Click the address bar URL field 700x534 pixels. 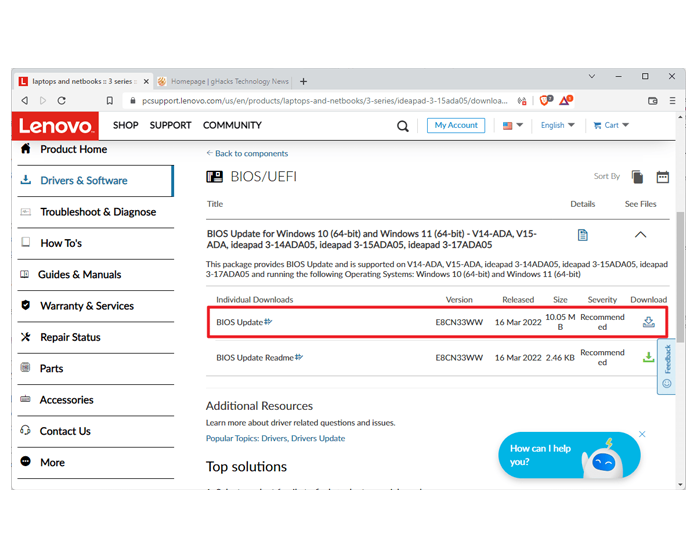tap(325, 101)
